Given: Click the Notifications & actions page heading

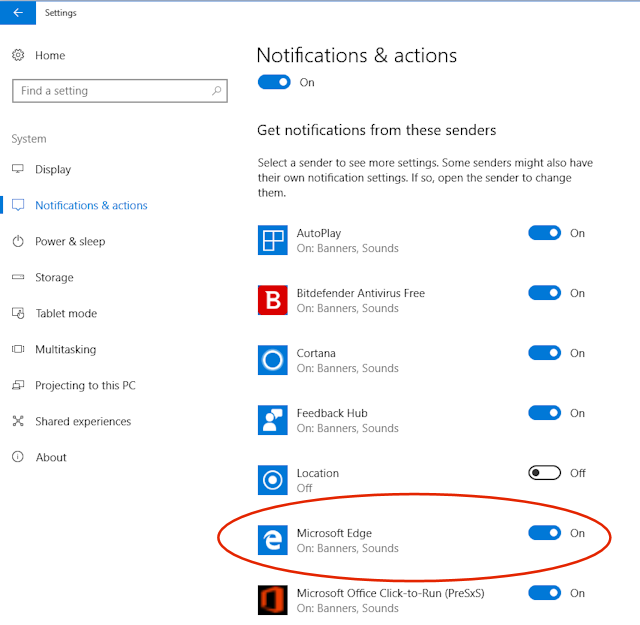Looking at the screenshot, I should [357, 55].
